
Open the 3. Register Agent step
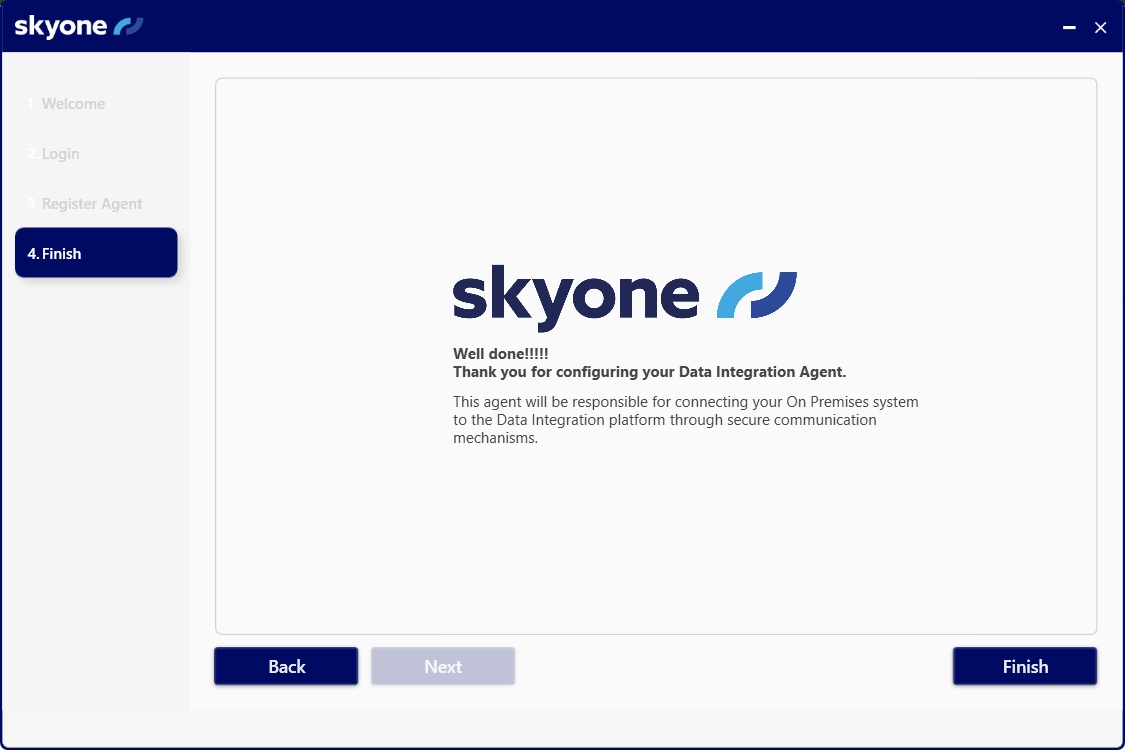[85, 204]
